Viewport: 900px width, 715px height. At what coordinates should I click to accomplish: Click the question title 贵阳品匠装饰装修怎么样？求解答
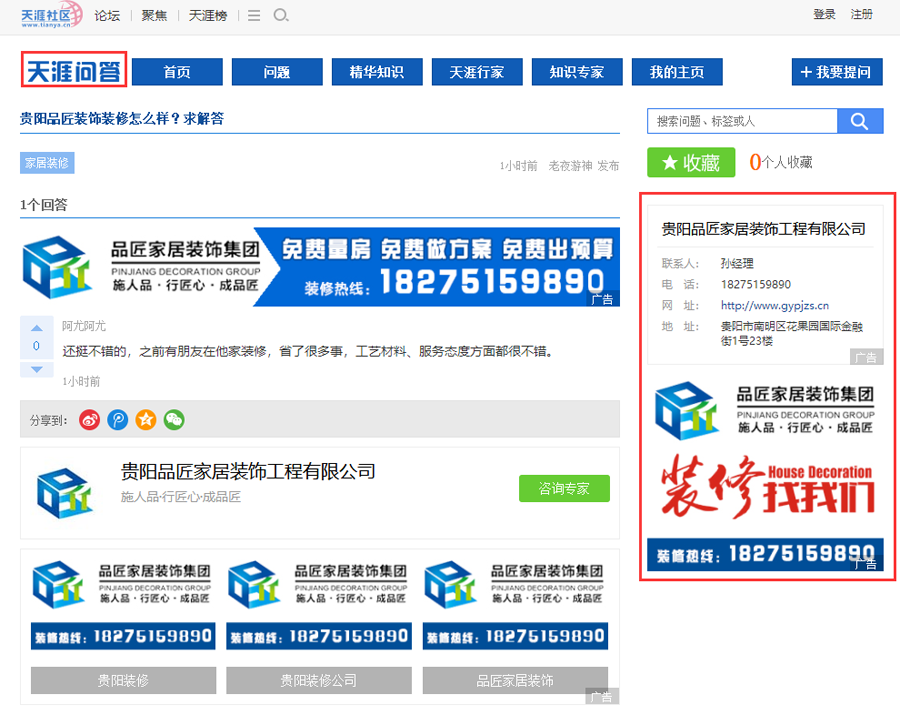tap(122, 119)
